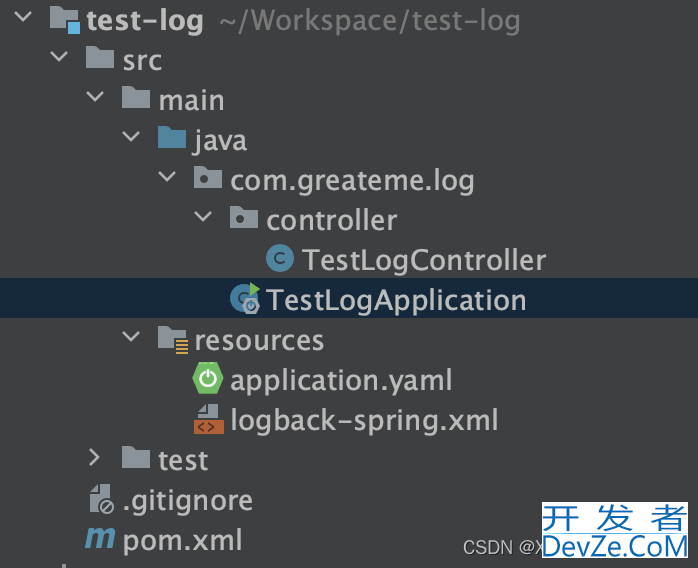Expand the test folder chevron
This screenshot has height=568, width=698.
(x=94, y=457)
